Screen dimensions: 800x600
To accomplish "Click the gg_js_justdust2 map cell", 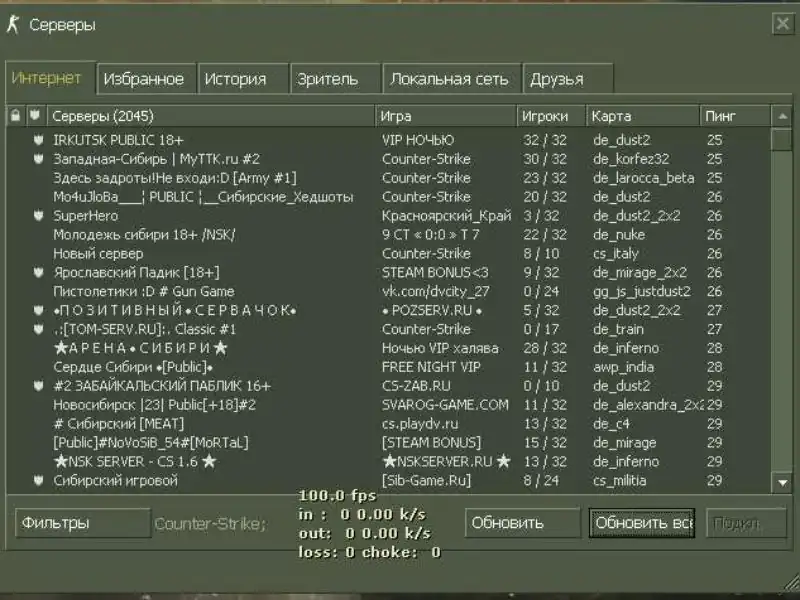I will click(642, 291).
